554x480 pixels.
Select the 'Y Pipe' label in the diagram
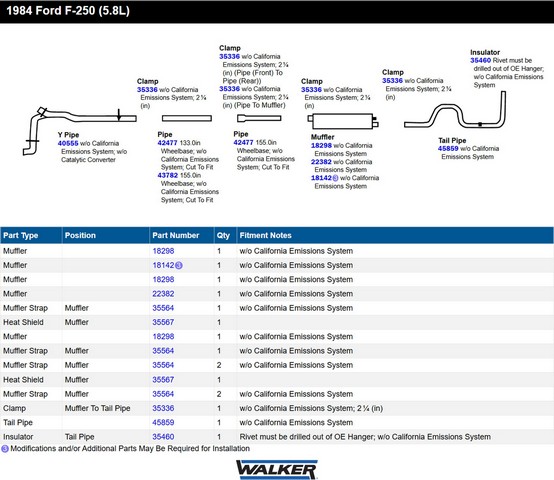point(68,135)
